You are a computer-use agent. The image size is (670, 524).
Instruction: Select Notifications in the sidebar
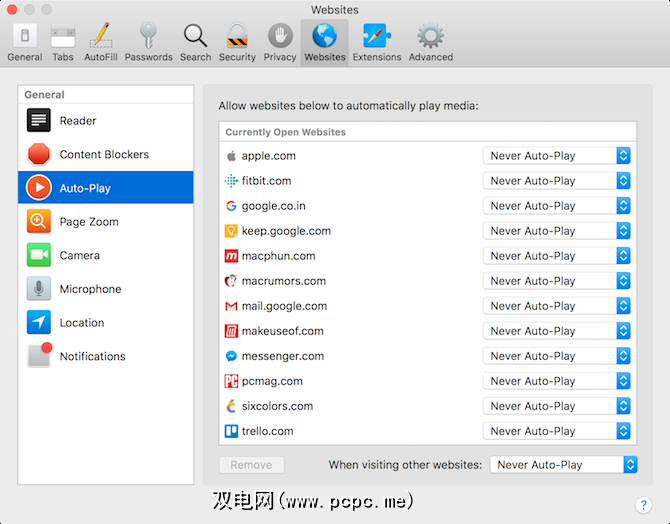coord(106,356)
